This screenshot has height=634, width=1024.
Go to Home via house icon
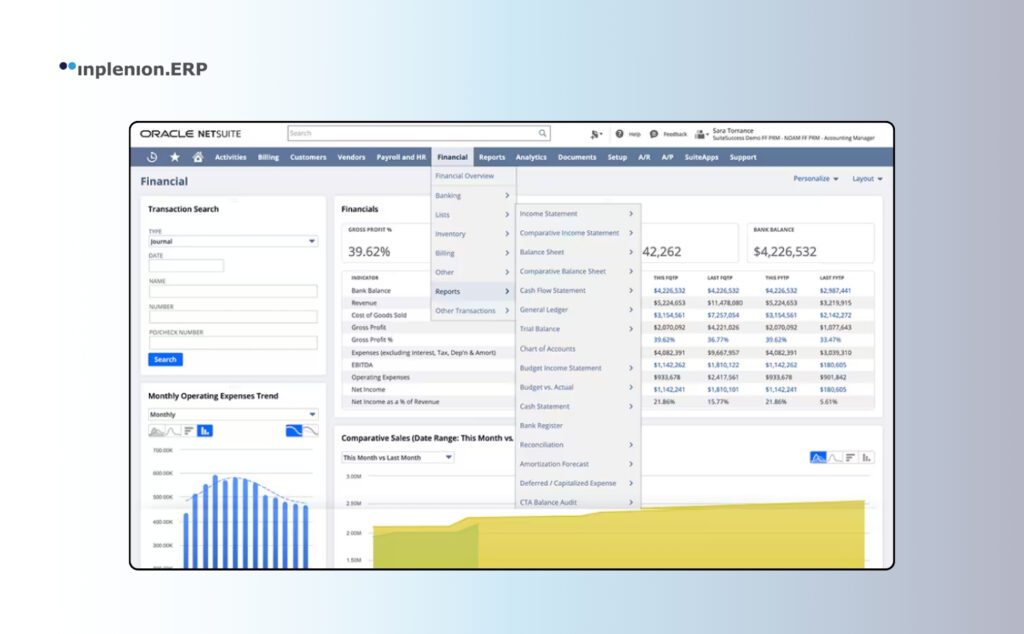[198, 157]
